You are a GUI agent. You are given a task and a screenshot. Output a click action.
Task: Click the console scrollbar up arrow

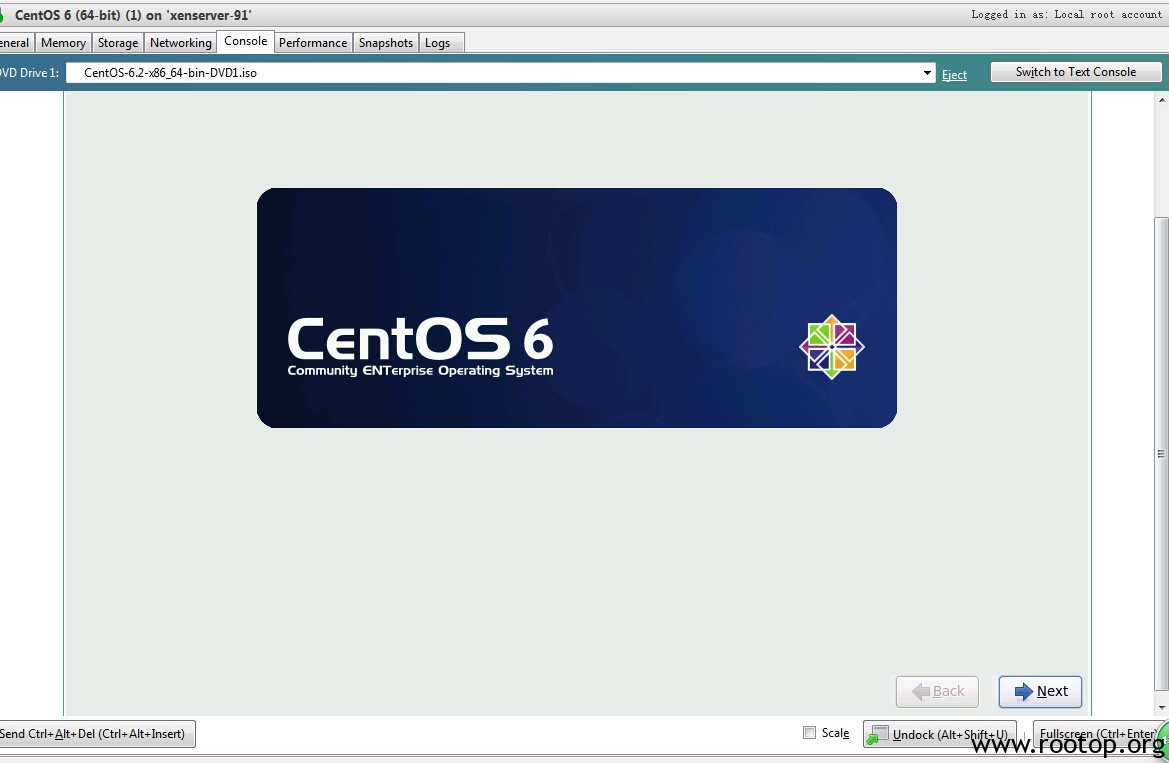pos(1162,100)
